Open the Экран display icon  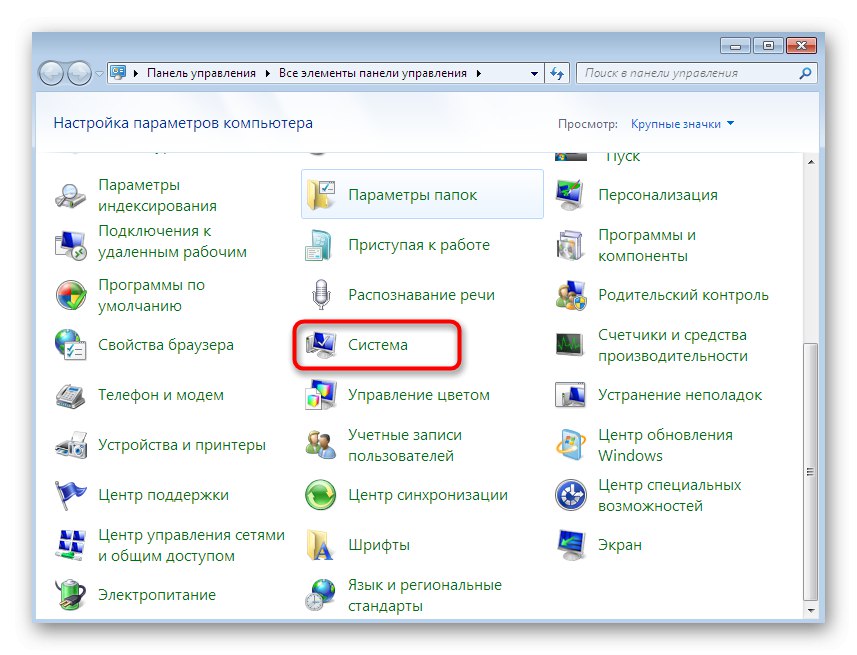pos(571,545)
